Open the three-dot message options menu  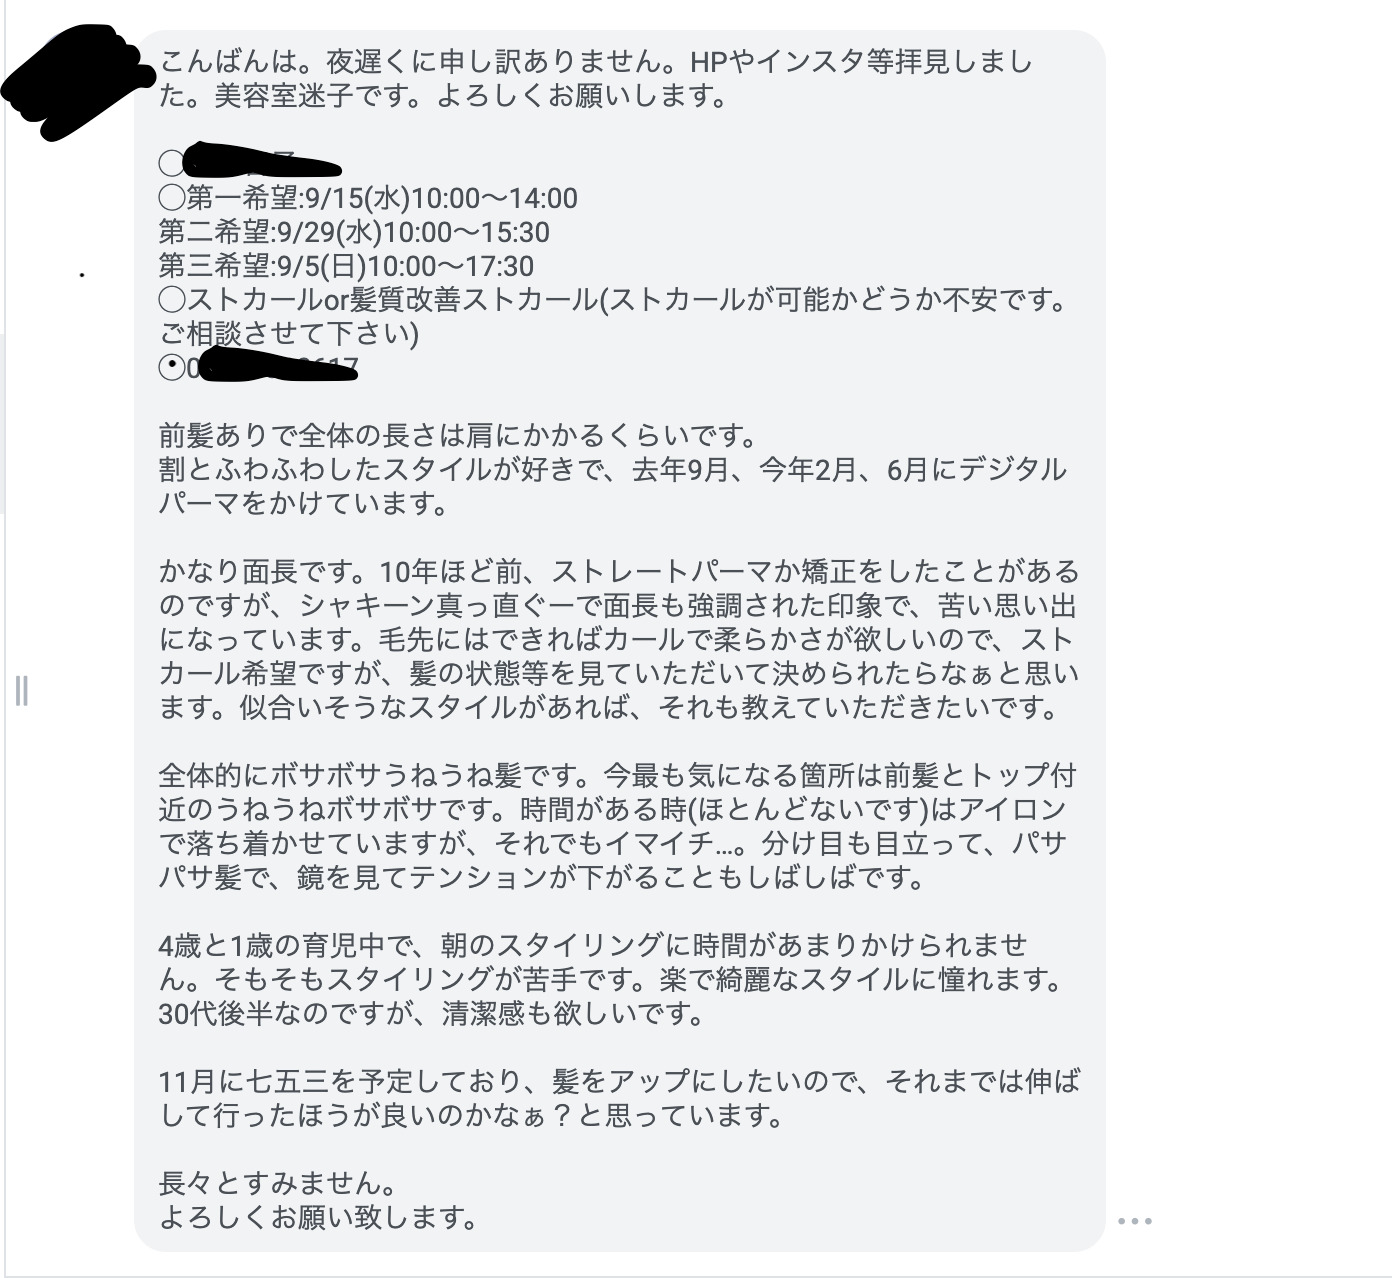[x=1135, y=1220]
